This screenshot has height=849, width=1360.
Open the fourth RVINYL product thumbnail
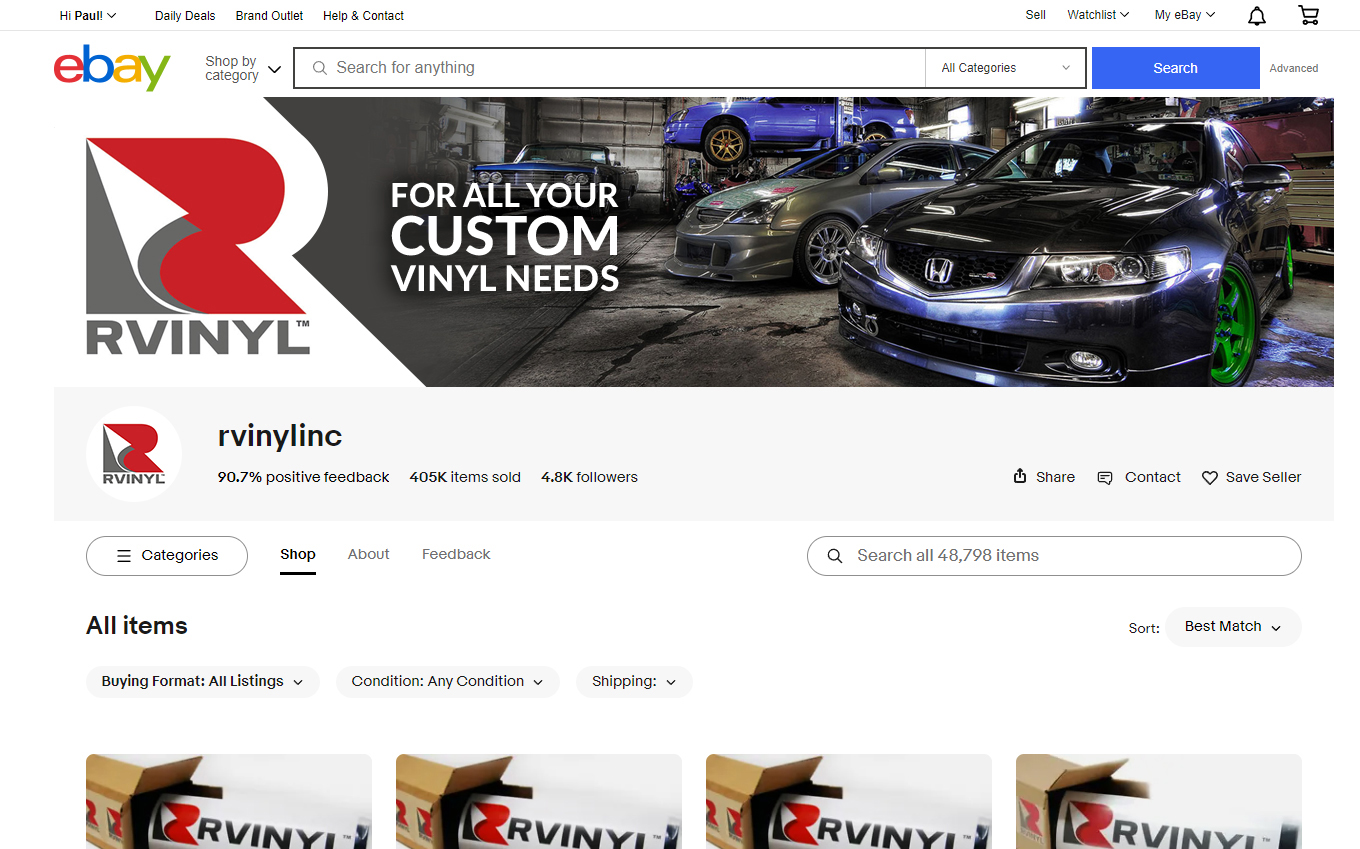click(1159, 801)
